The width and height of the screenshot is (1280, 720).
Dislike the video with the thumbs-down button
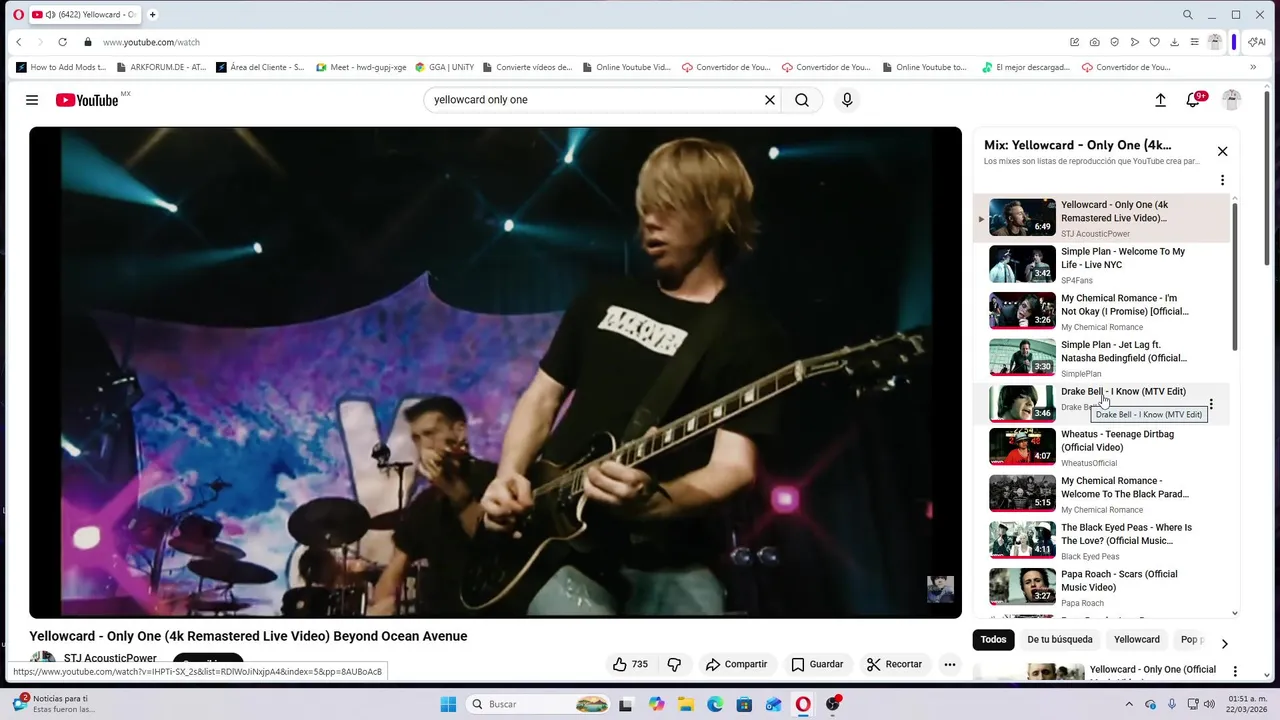coord(674,664)
